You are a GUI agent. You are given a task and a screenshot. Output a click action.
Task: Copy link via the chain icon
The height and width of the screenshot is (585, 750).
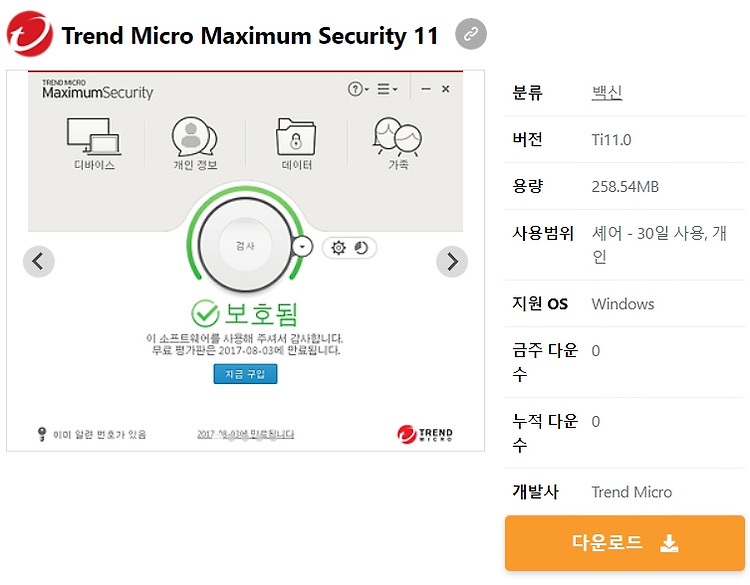471,34
